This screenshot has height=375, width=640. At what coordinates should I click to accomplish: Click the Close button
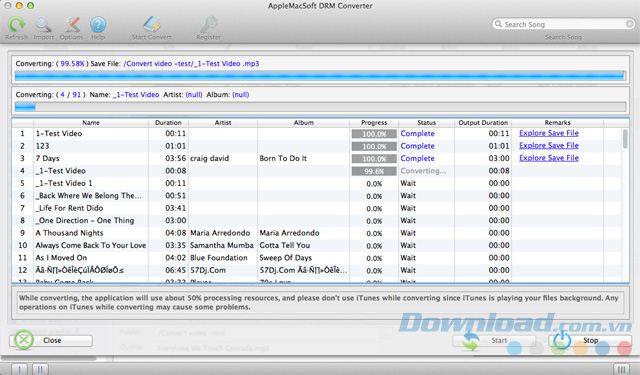tap(51, 340)
